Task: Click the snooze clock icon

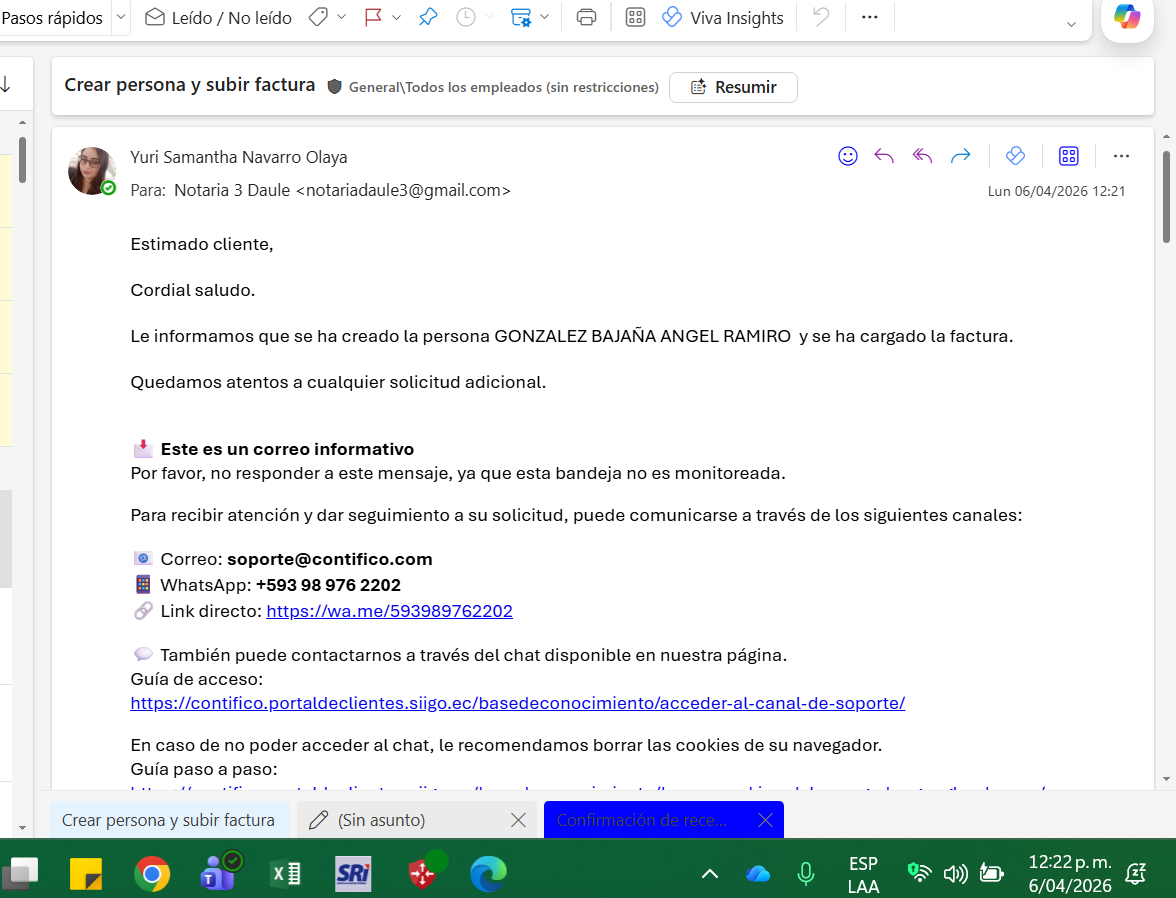Action: 466,17
